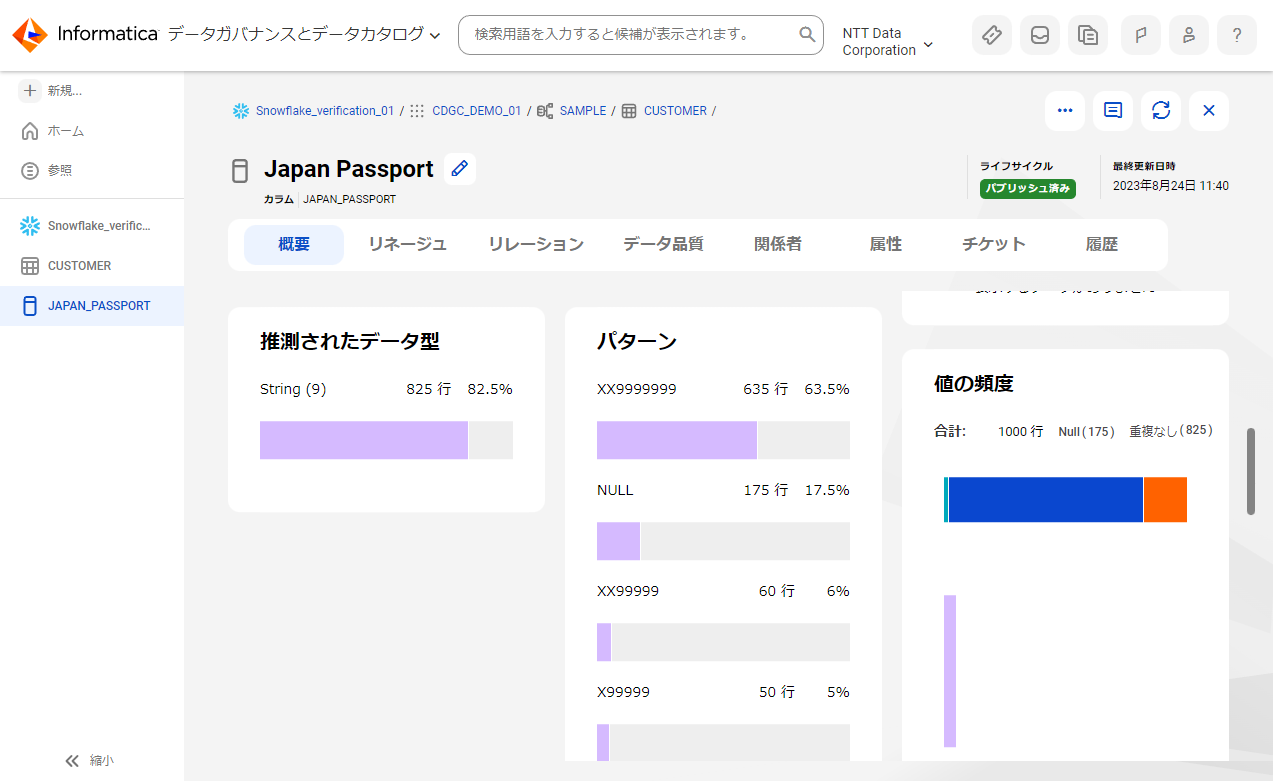Collapse the sidebar using 縮小
Screen dimensions: 1273x781
click(89, 760)
